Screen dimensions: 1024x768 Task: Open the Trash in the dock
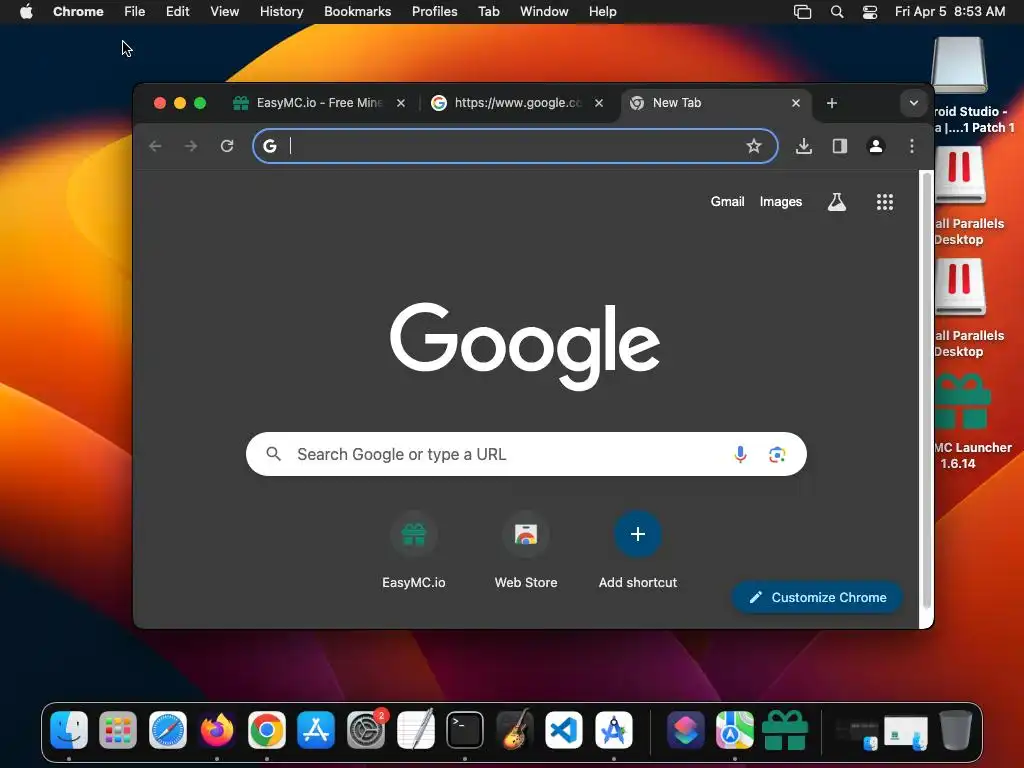tap(955, 729)
